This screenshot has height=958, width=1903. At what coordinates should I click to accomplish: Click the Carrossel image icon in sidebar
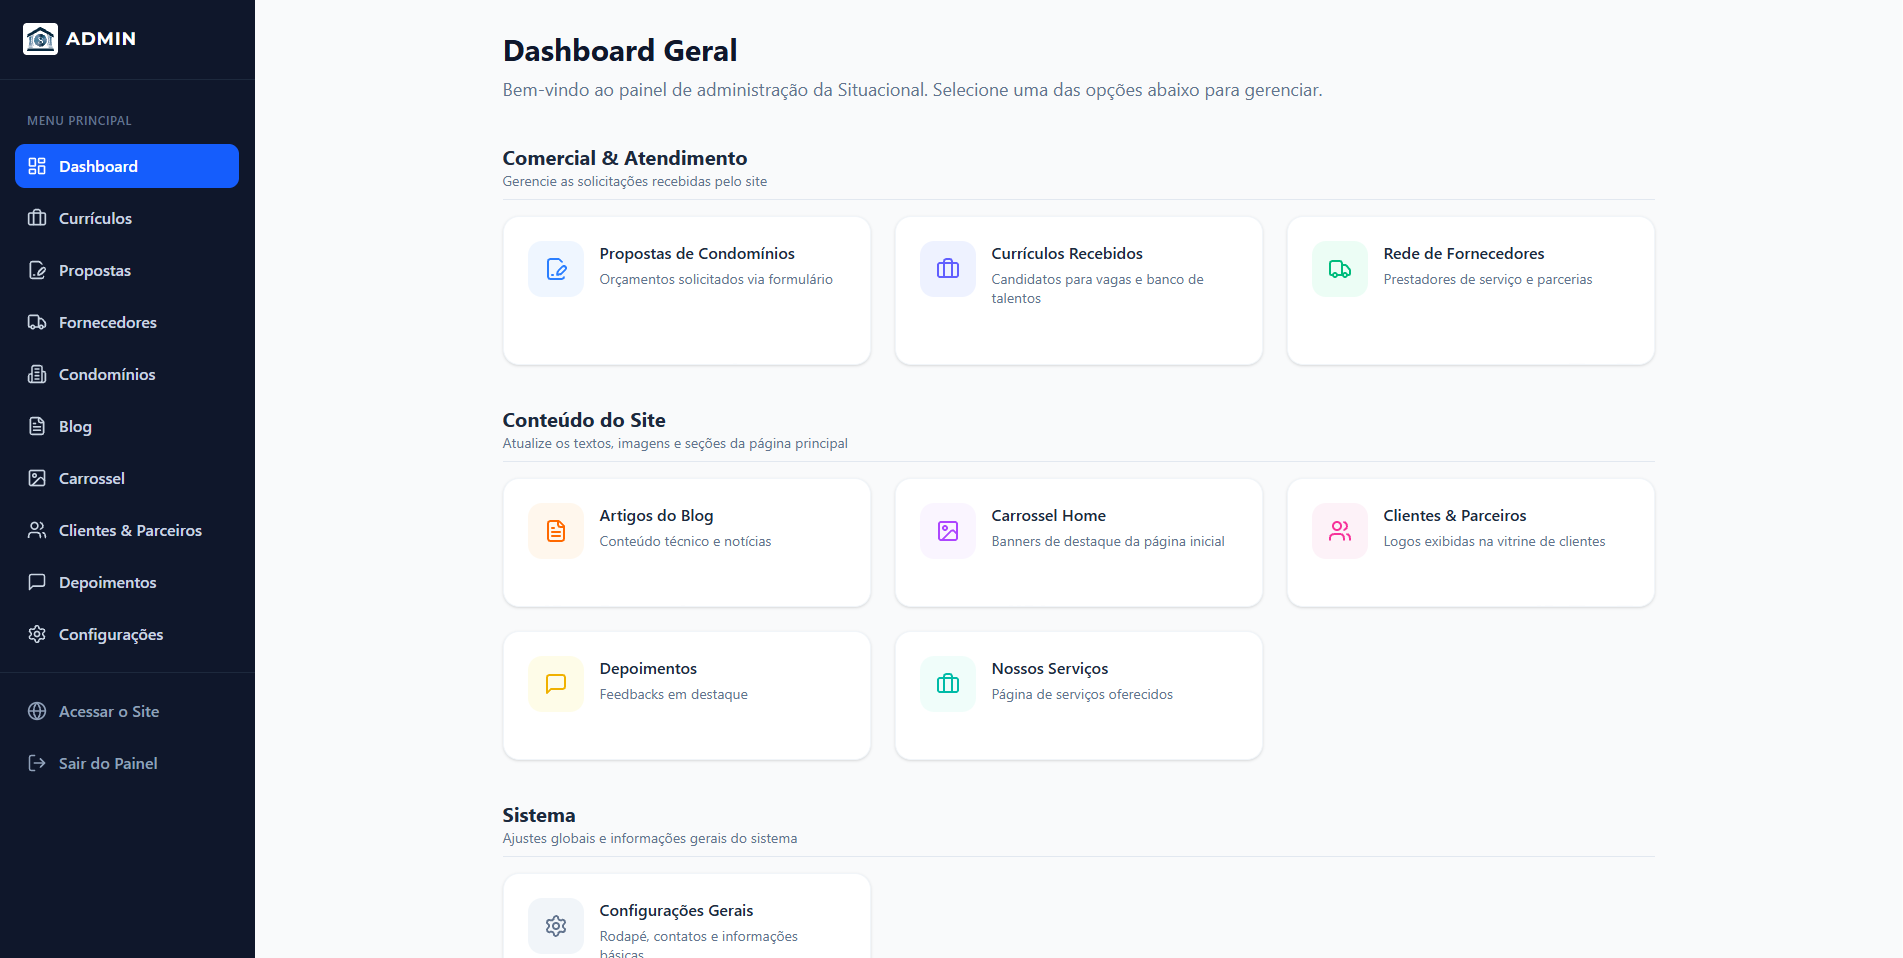point(37,478)
